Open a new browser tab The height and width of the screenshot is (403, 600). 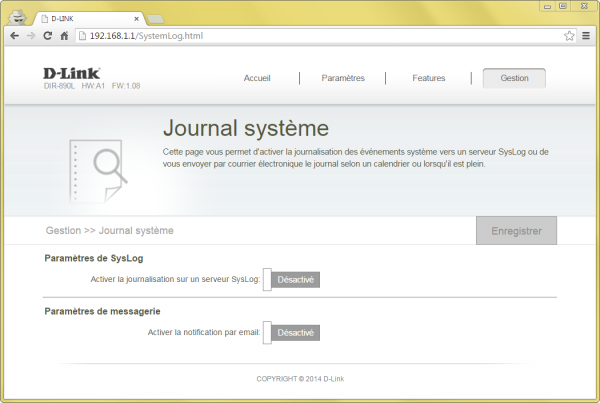[x=156, y=18]
